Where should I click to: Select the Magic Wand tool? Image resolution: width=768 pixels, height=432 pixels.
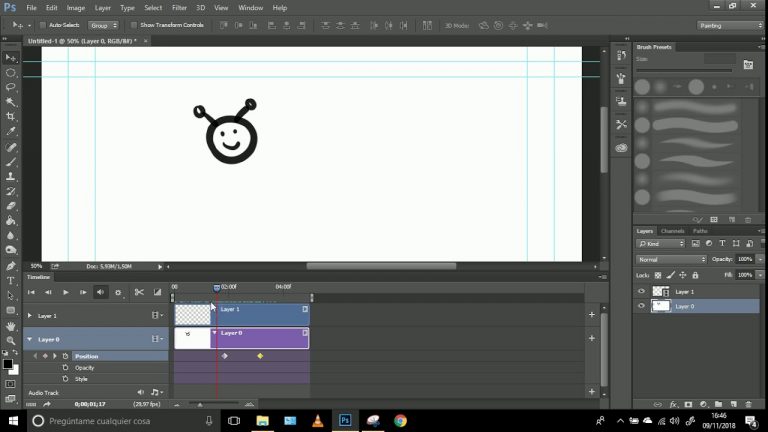pyautogui.click(x=10, y=102)
